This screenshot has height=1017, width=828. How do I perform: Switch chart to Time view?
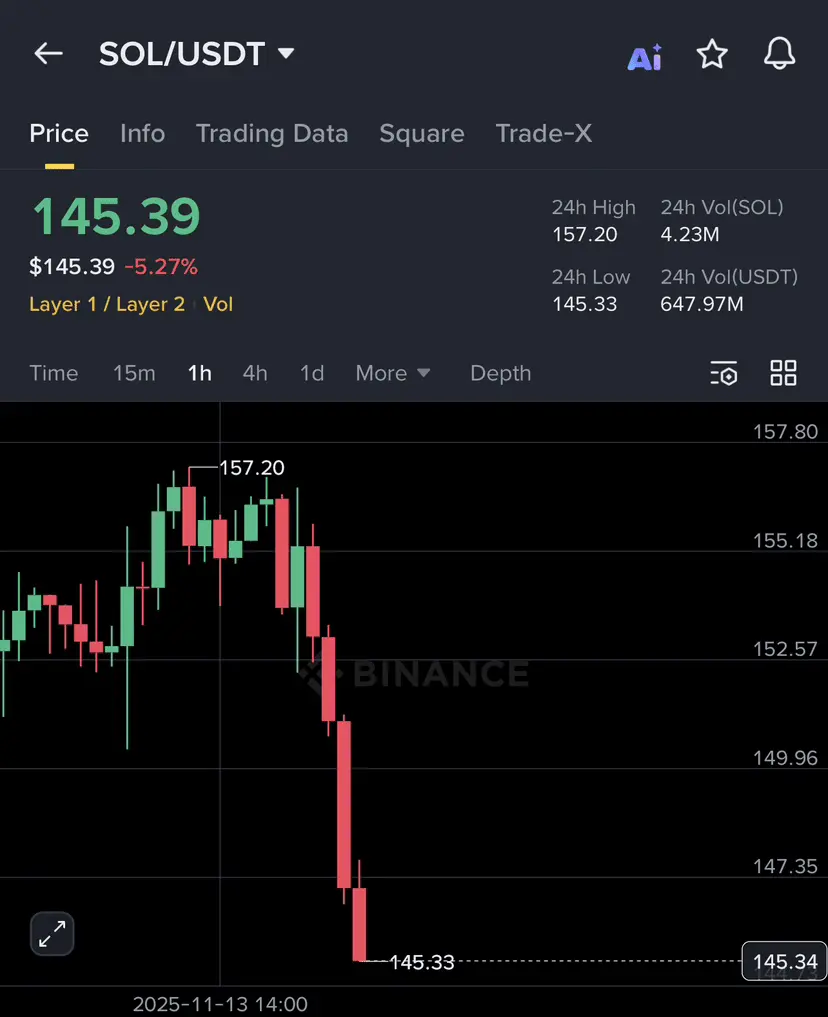click(54, 373)
